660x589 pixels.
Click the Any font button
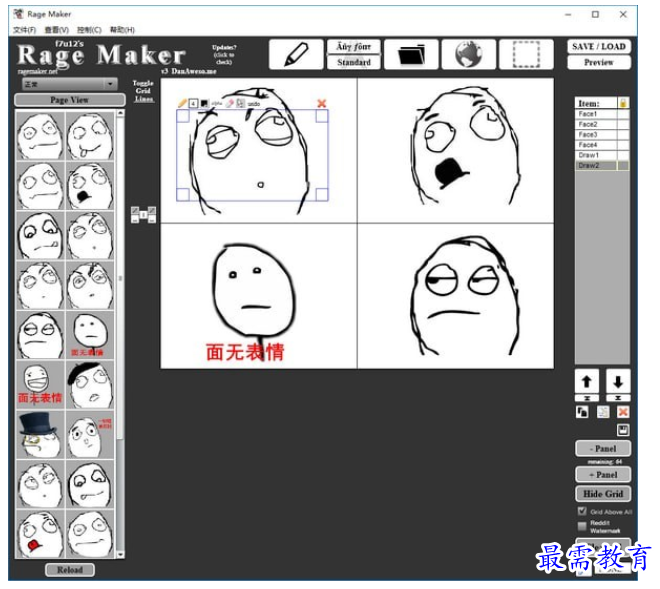[x=354, y=47]
